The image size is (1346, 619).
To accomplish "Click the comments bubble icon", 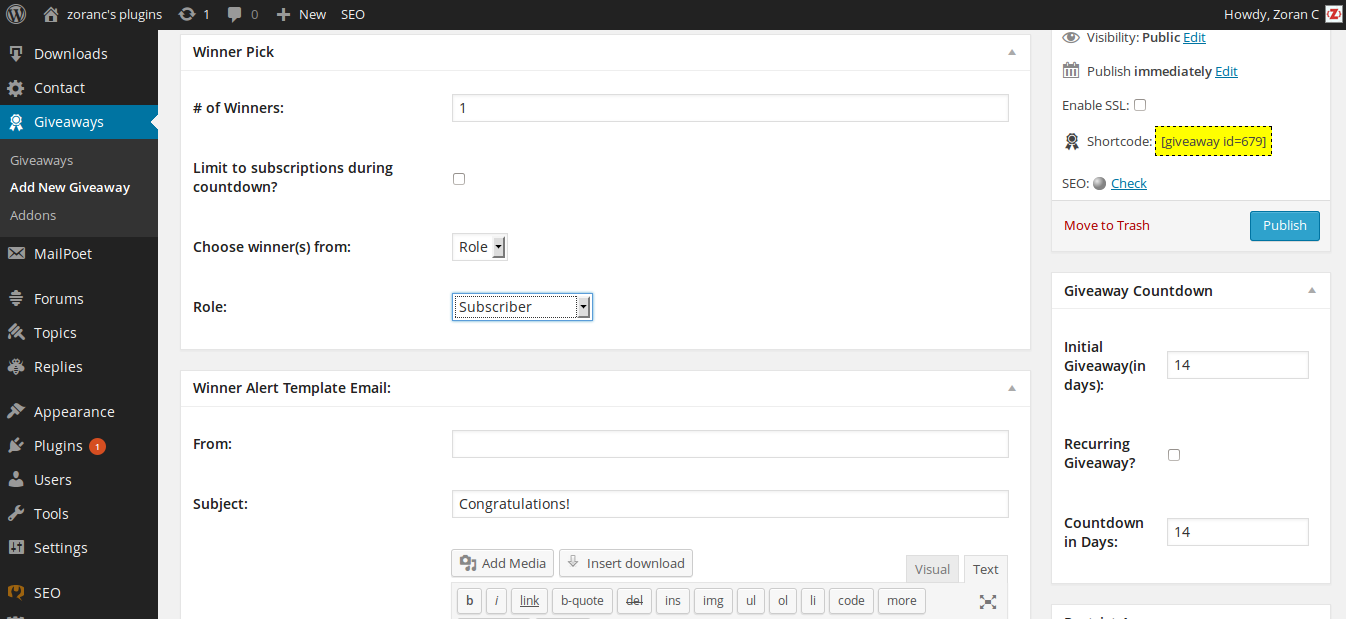I will point(235,14).
